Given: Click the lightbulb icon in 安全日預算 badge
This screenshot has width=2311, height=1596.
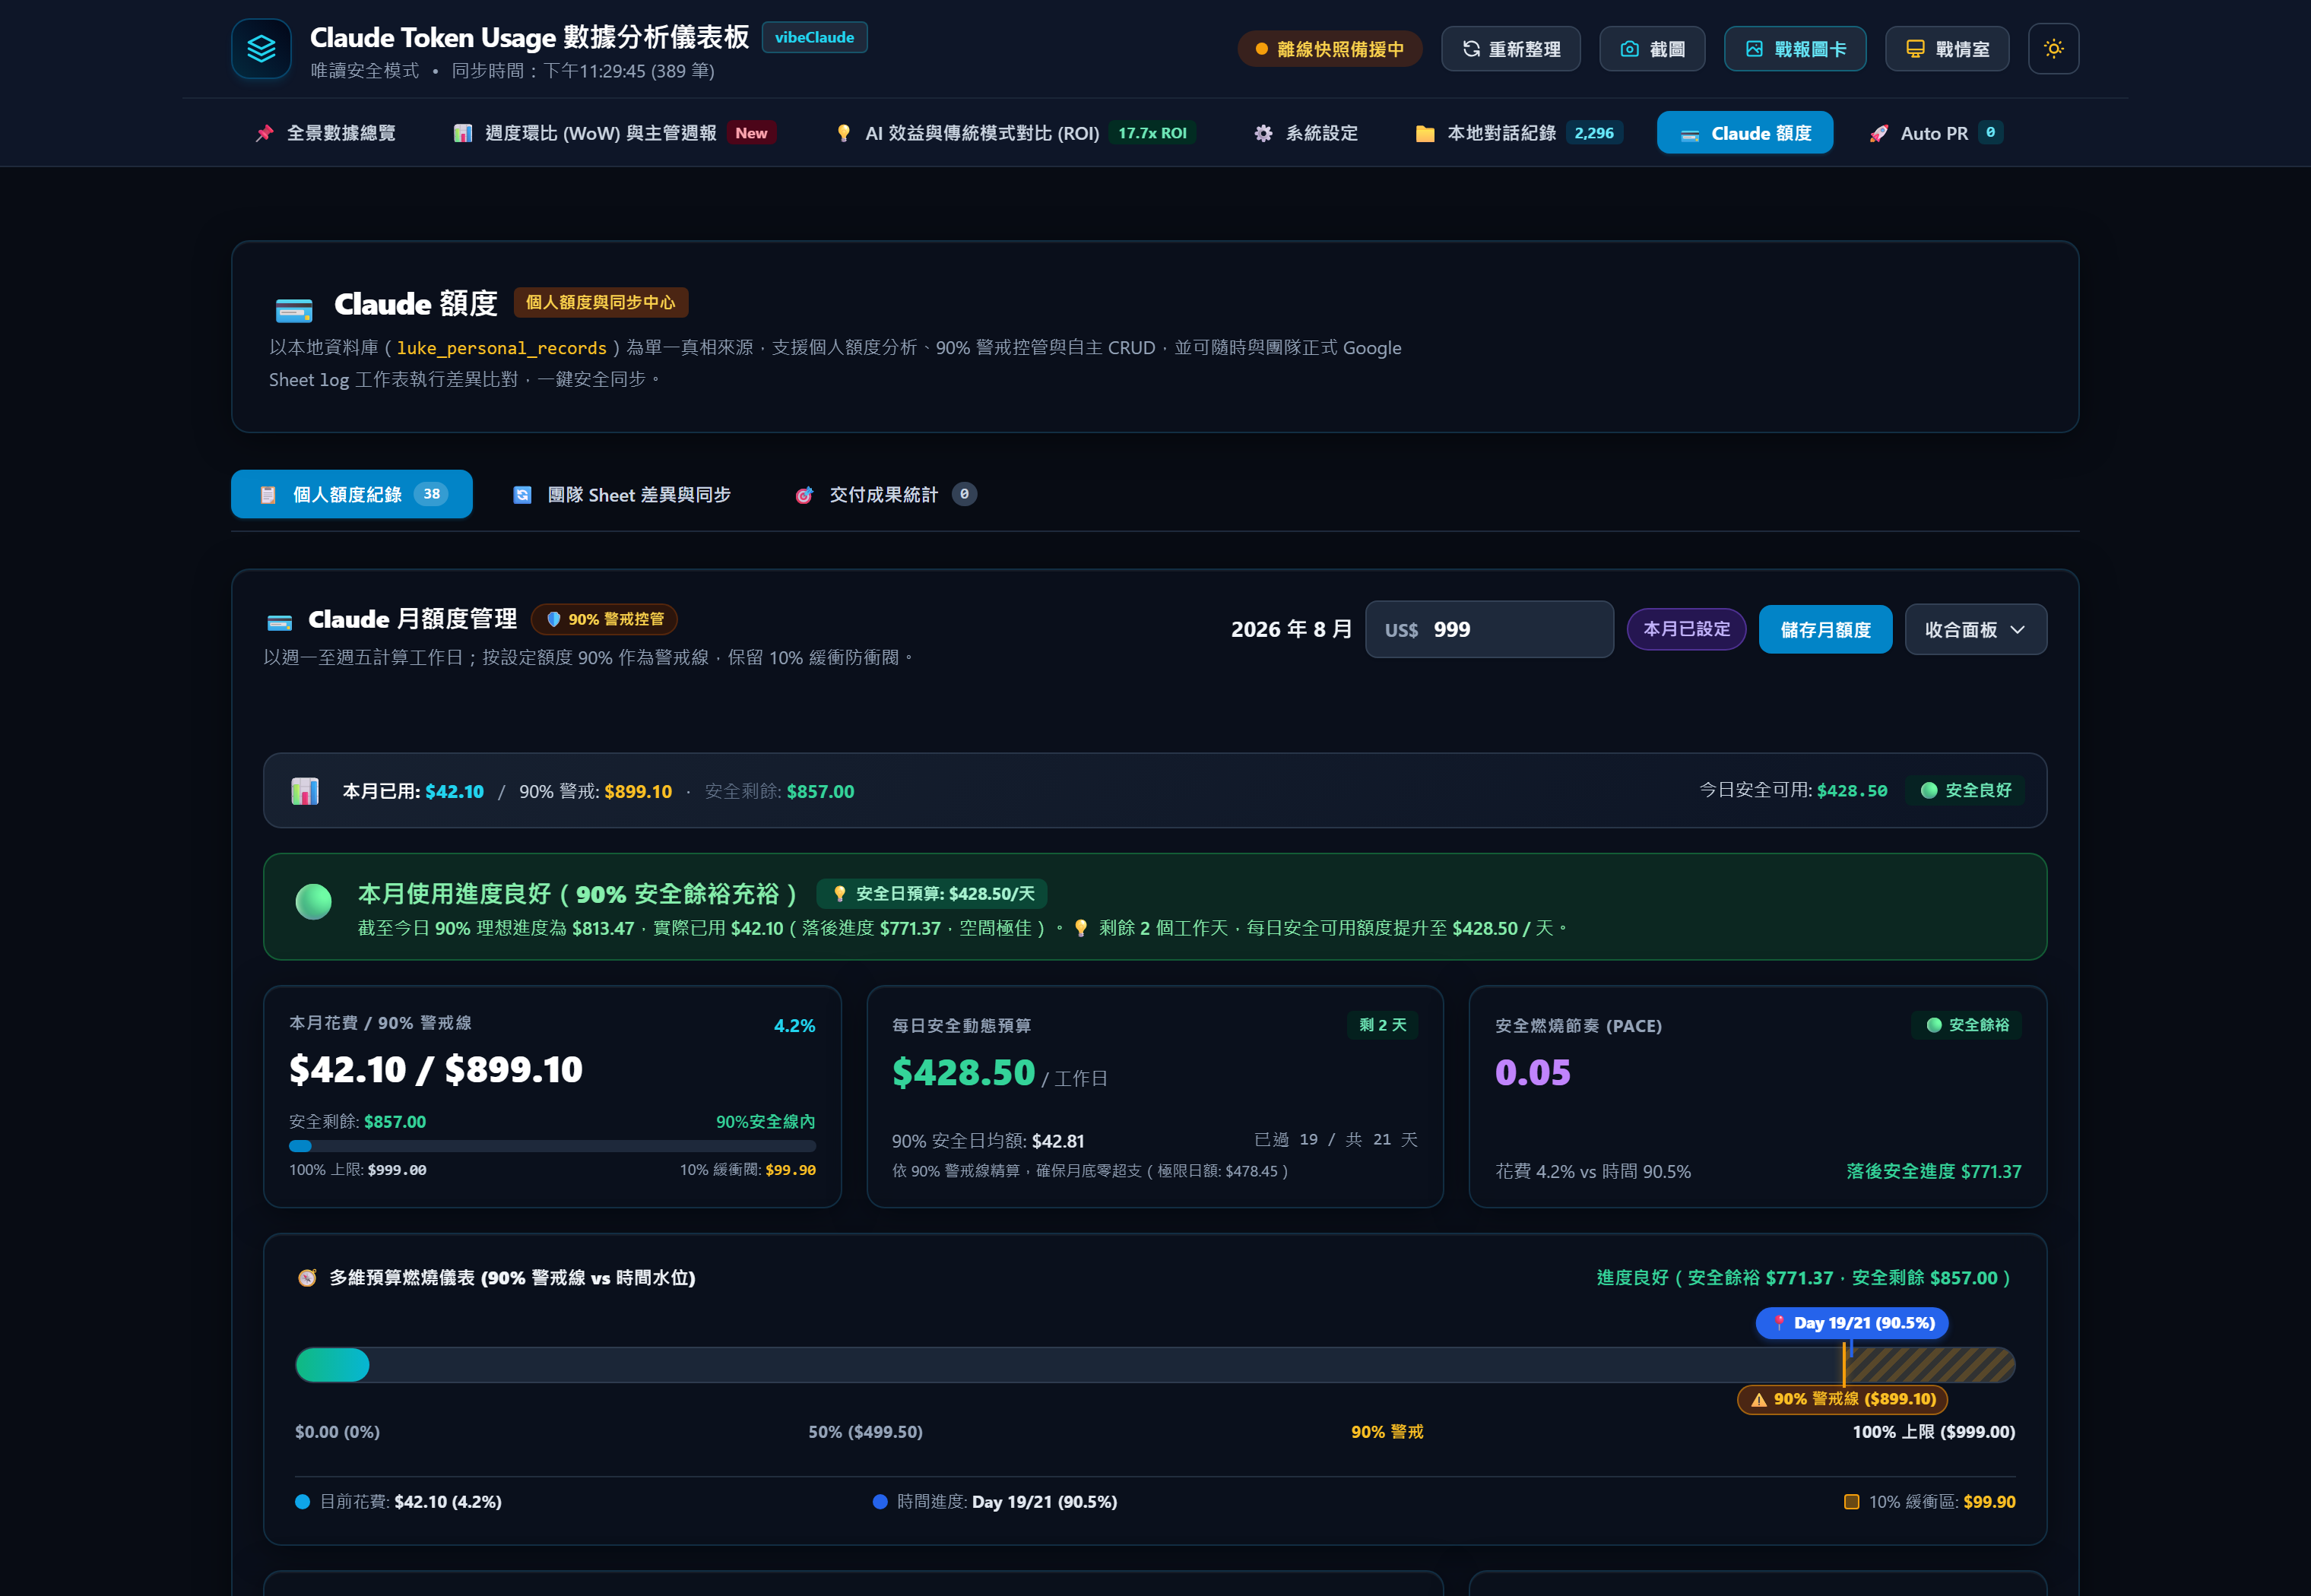Looking at the screenshot, I should click(x=840, y=894).
